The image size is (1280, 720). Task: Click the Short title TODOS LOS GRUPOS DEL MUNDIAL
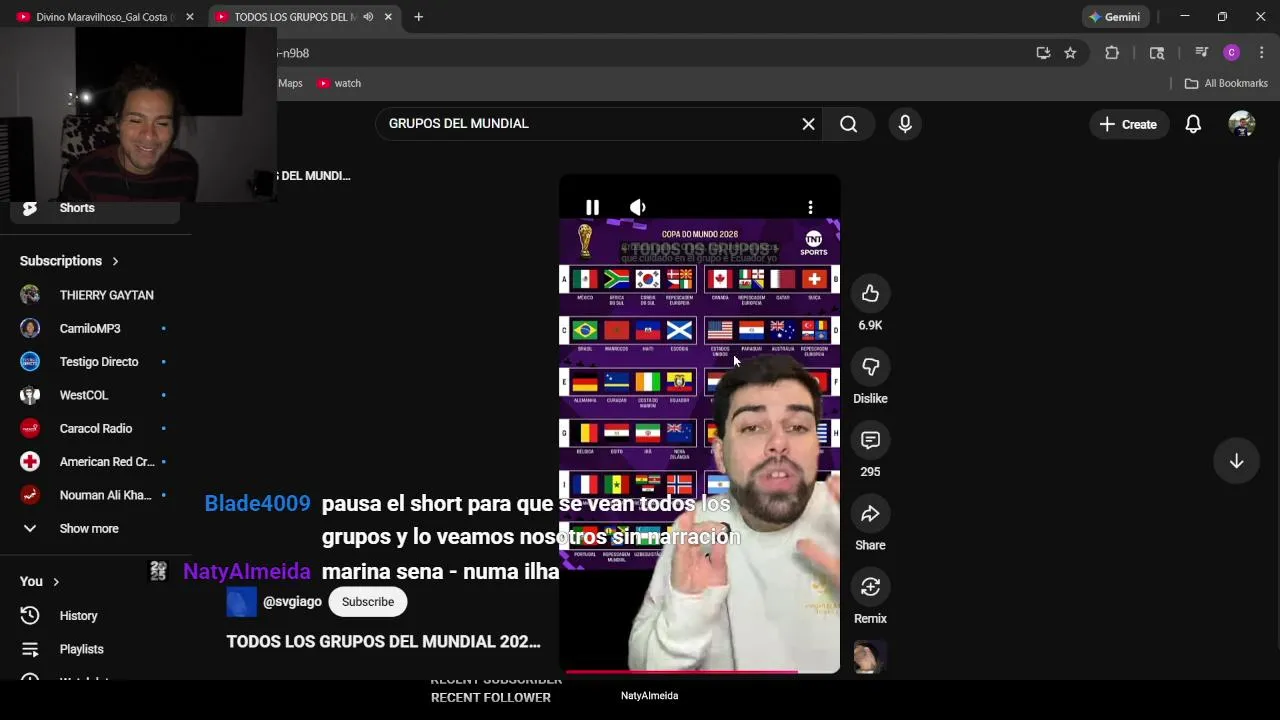(383, 642)
